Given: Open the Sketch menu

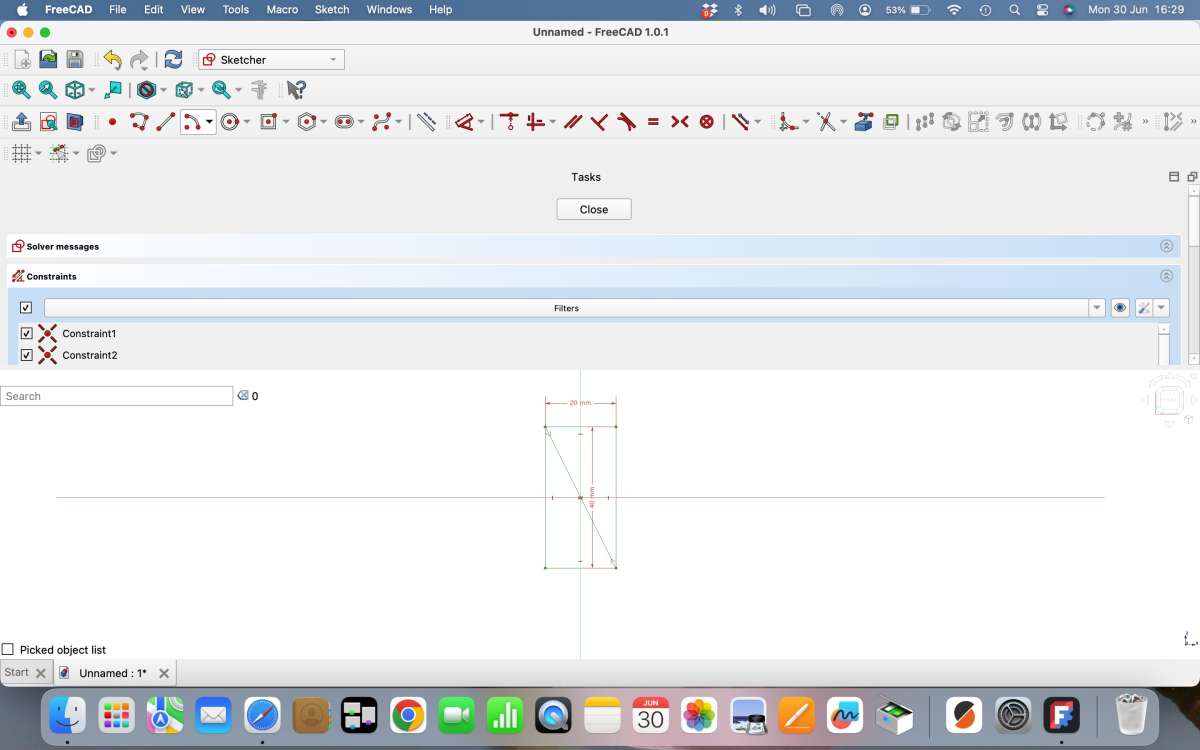Looking at the screenshot, I should pos(332,9).
